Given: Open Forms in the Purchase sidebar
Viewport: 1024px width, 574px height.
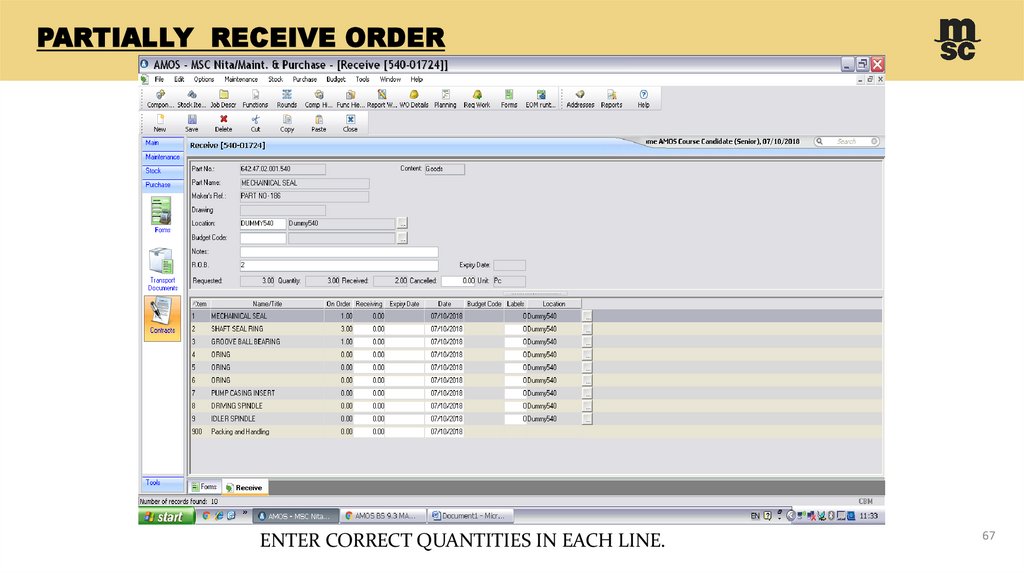Looking at the screenshot, I should click(x=161, y=215).
